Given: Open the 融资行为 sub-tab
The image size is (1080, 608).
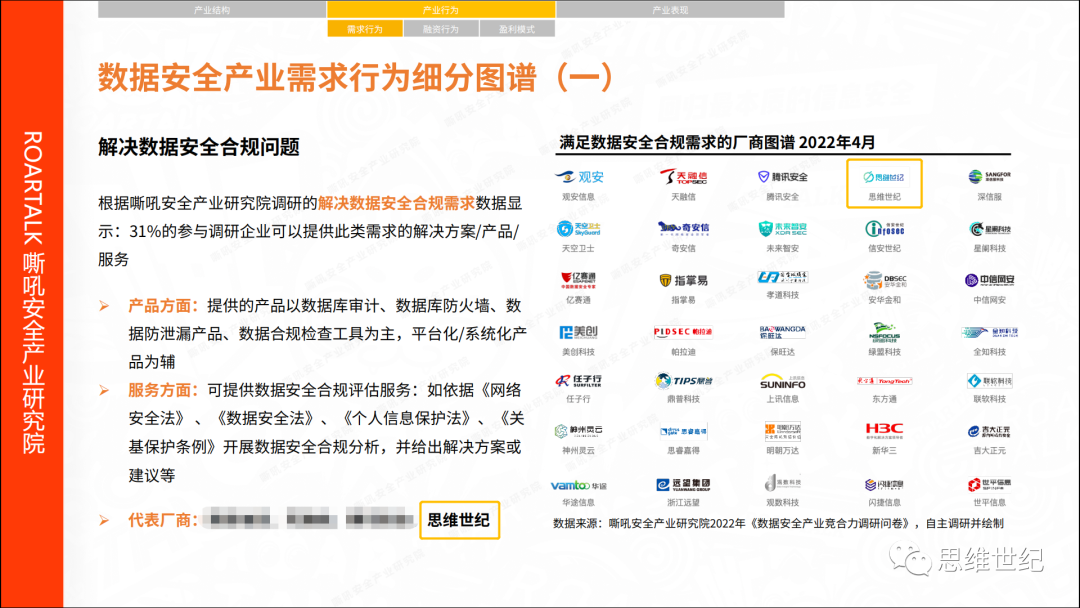Looking at the screenshot, I should (x=441, y=29).
